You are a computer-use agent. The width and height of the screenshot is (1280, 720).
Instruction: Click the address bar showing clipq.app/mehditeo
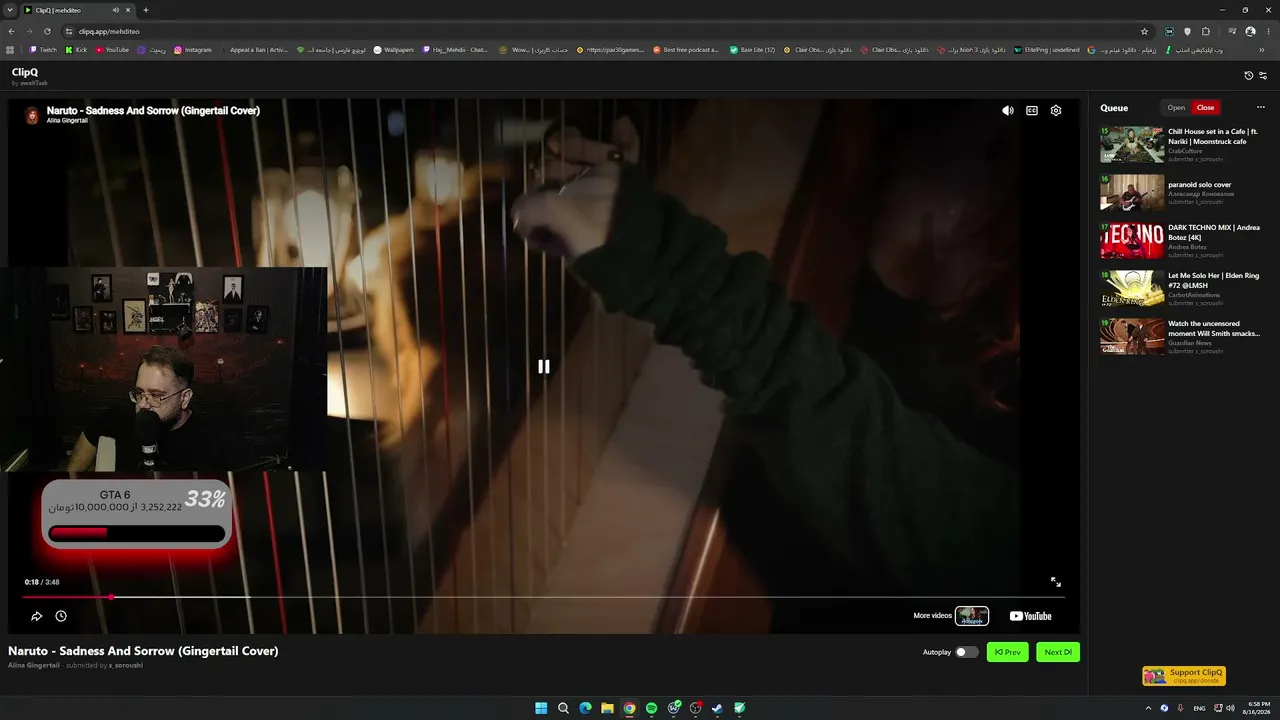600,31
